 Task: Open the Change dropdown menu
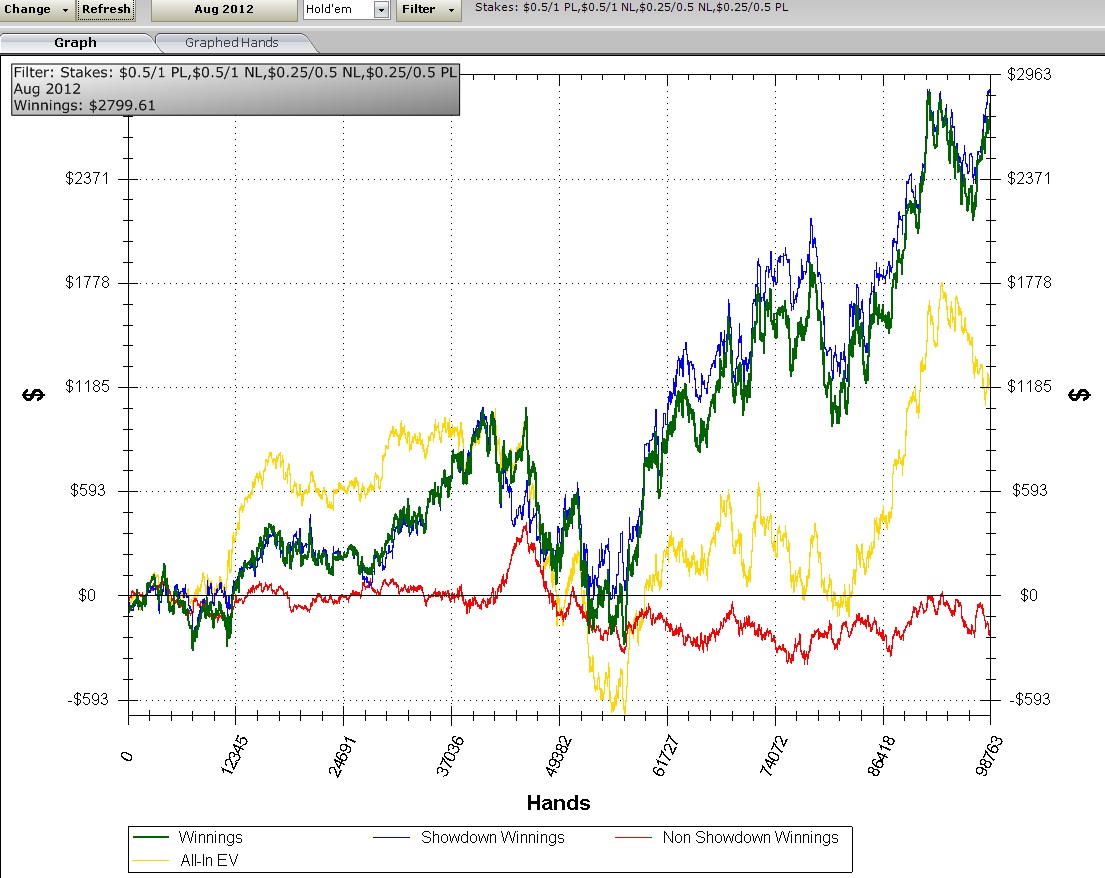[37, 9]
